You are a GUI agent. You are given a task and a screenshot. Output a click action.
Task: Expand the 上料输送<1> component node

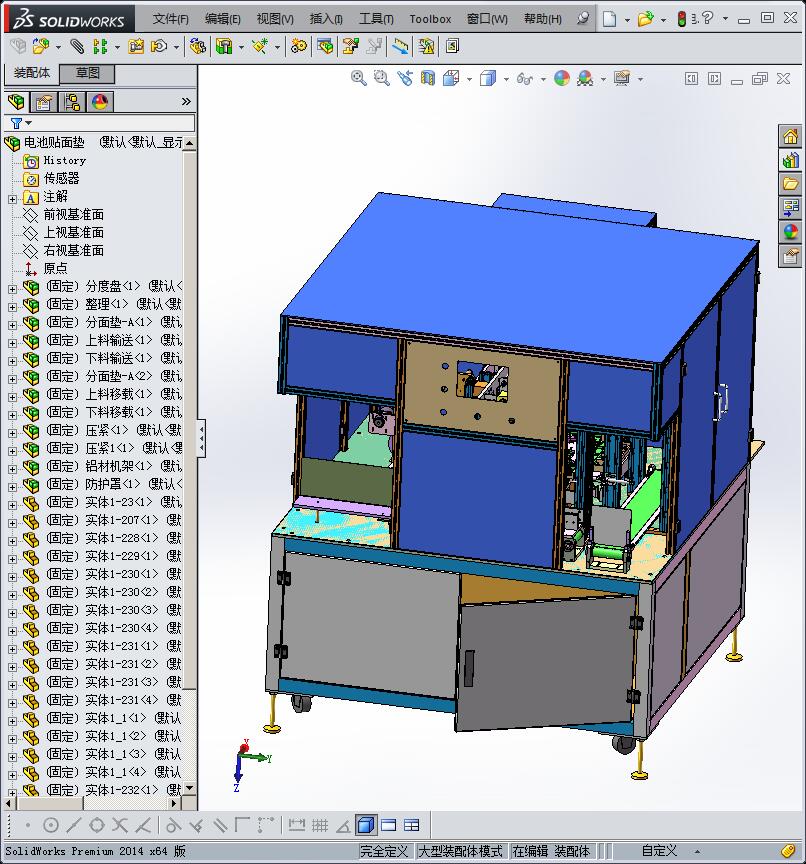tap(12, 343)
